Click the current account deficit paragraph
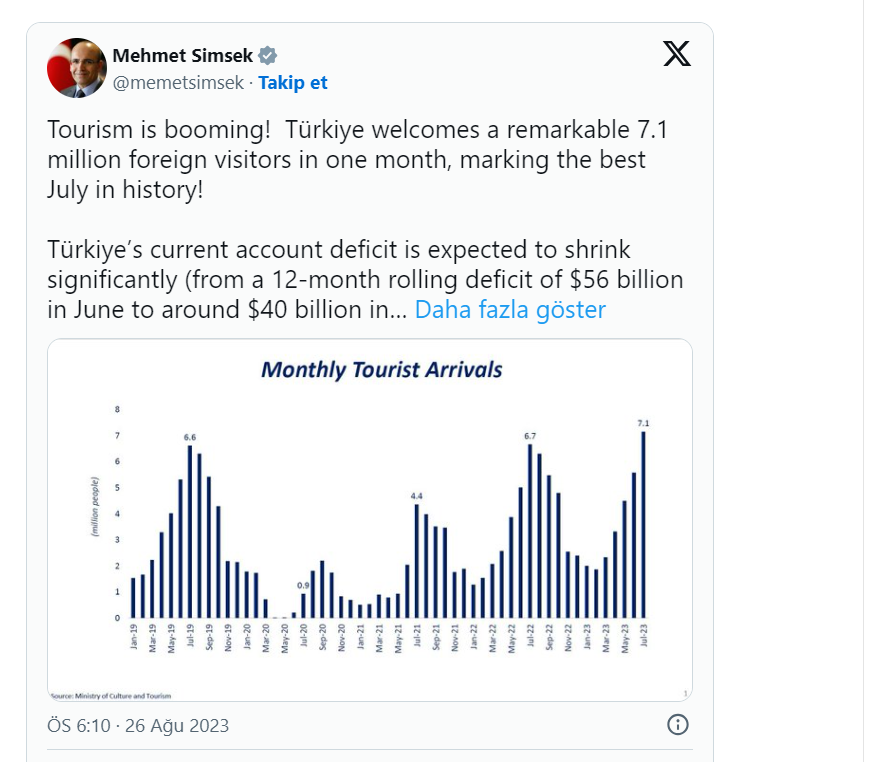The height and width of the screenshot is (762, 878). [x=365, y=279]
